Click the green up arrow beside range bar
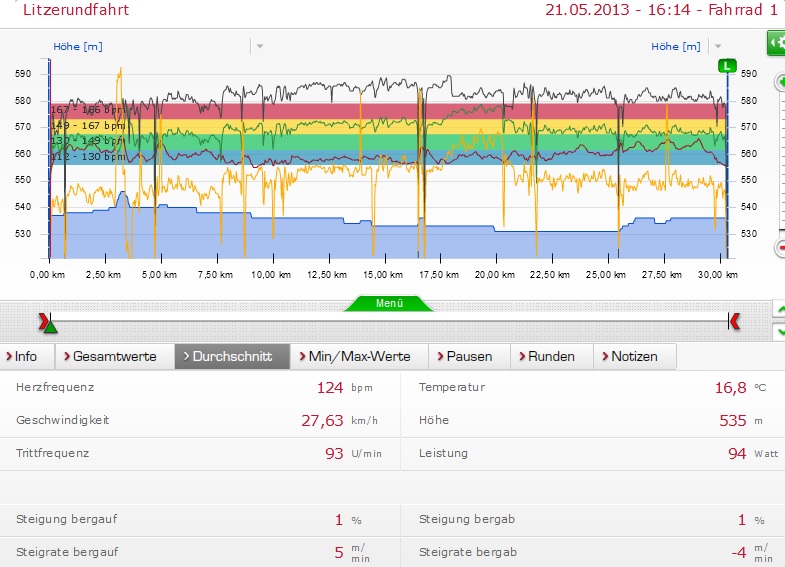 780,309
